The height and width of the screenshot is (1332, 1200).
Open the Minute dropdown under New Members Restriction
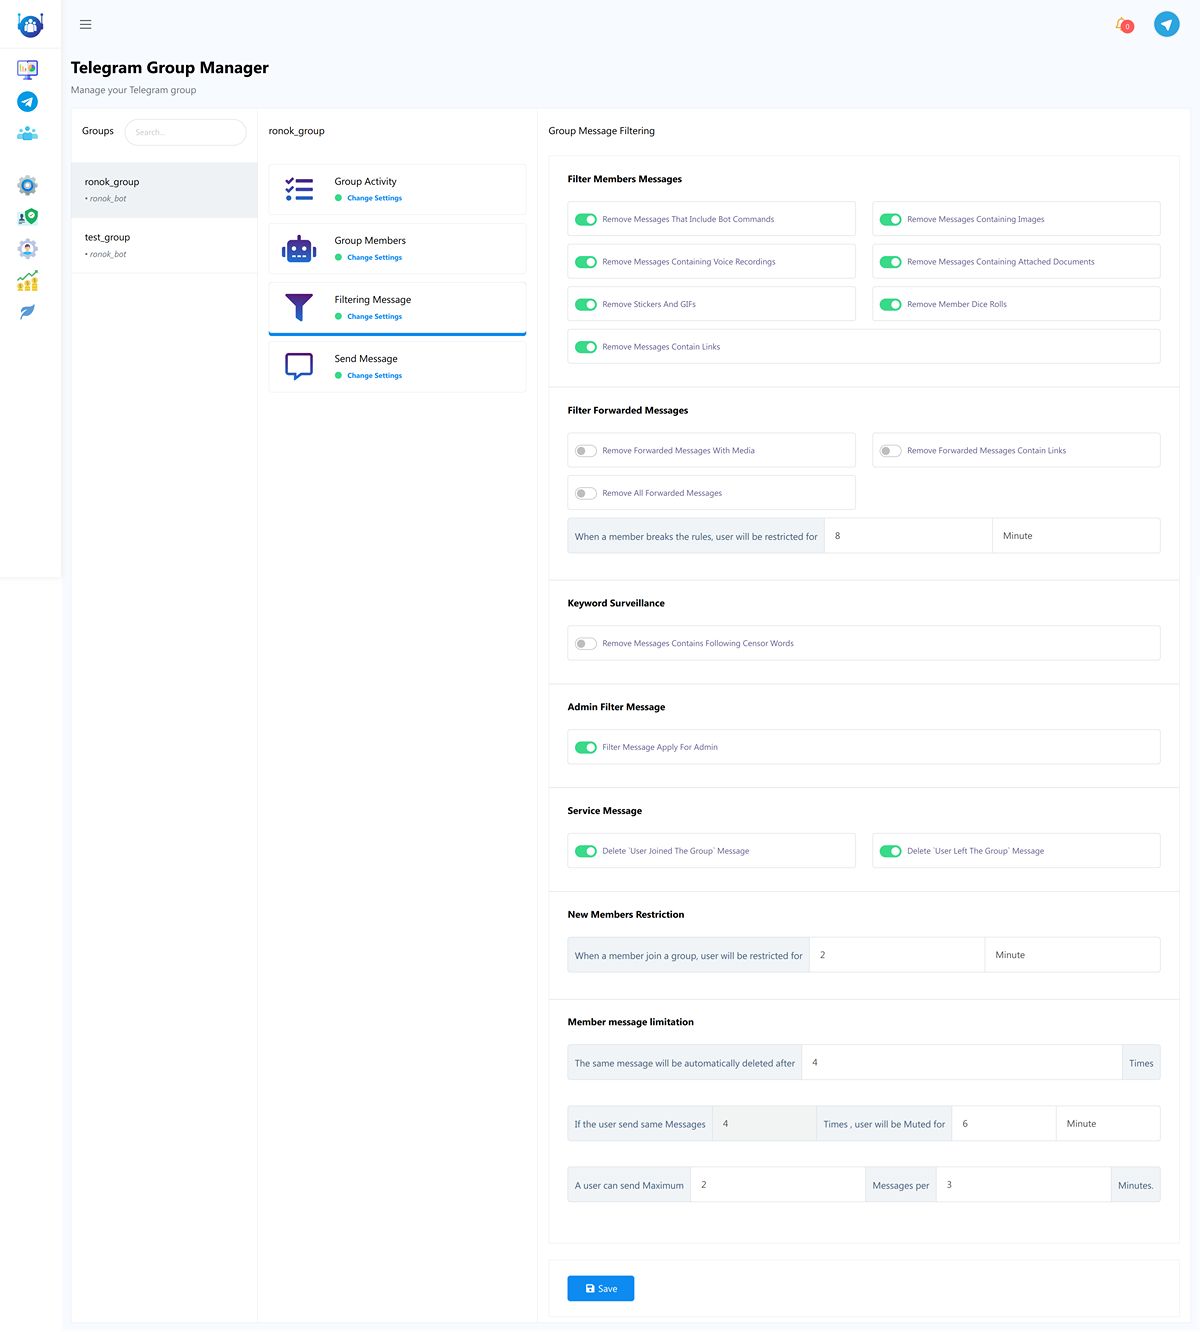click(1072, 955)
